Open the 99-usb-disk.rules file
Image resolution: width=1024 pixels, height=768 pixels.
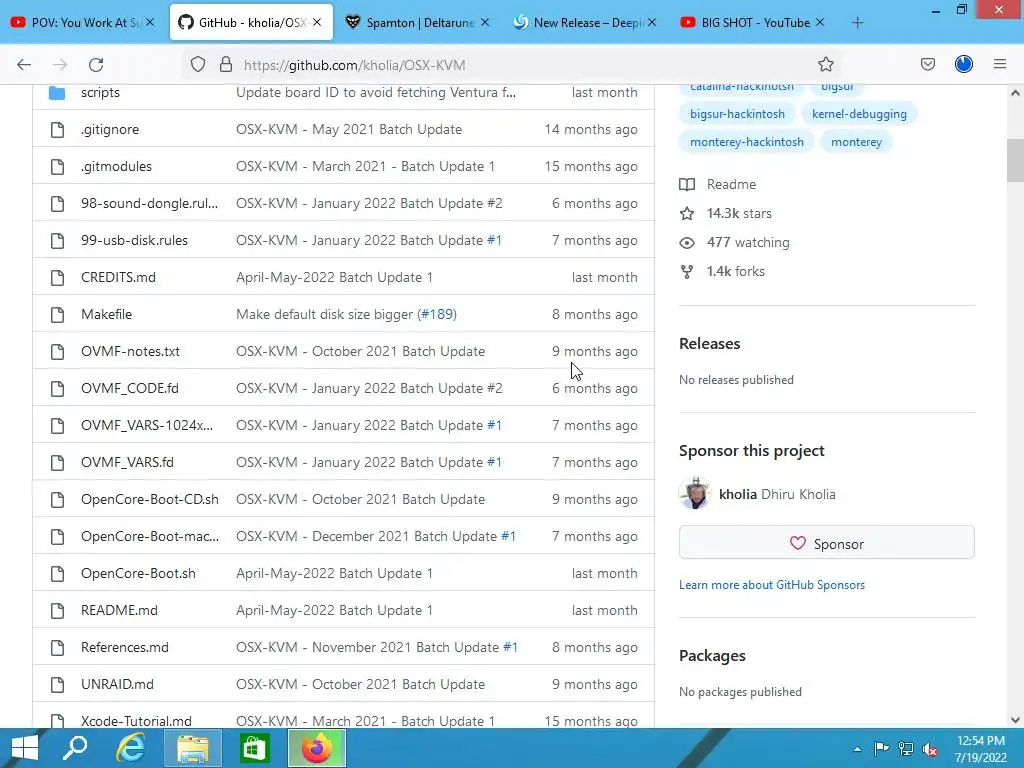tap(135, 240)
